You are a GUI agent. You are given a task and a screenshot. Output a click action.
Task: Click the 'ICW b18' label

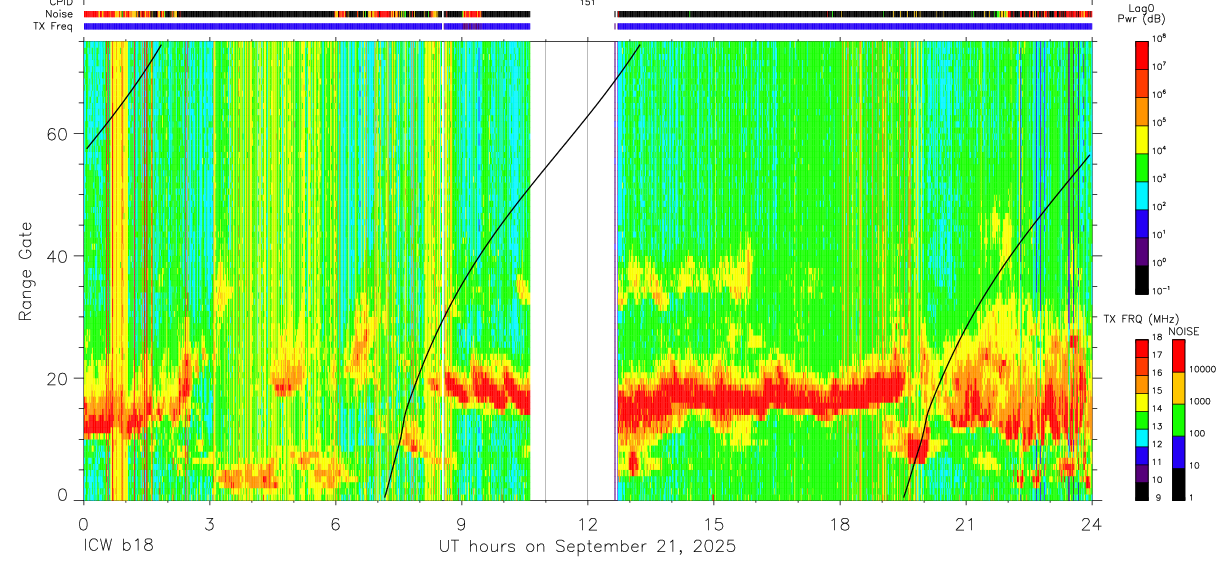pos(118,547)
